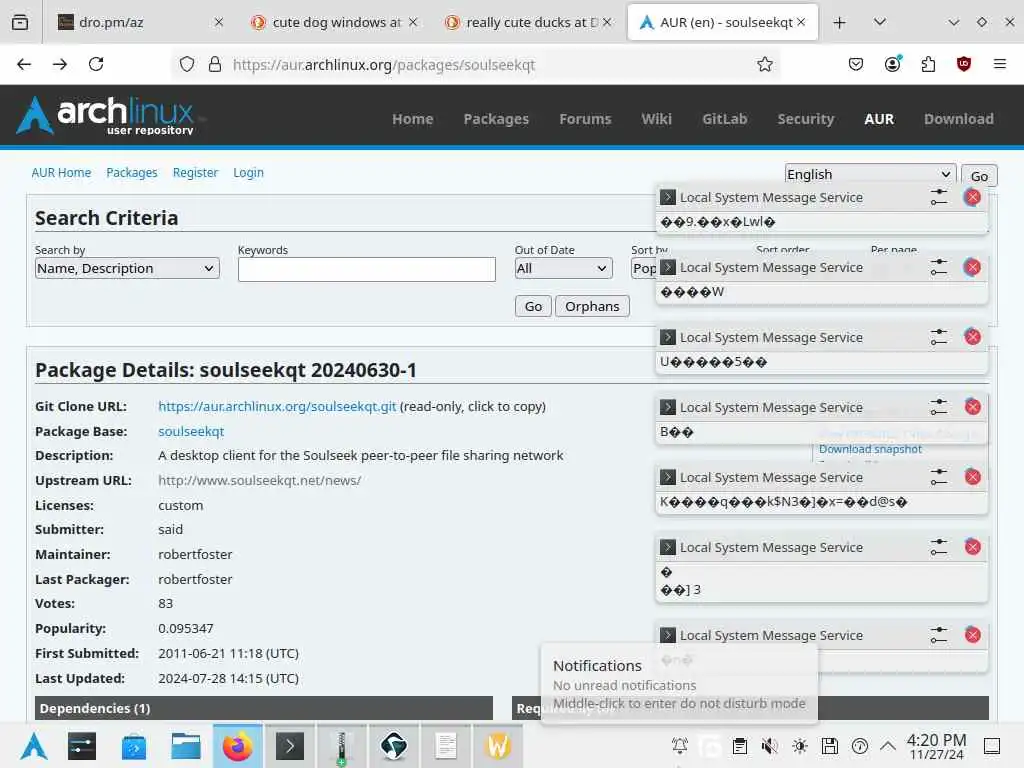The image size is (1024, 768).
Task: Go forward in browser history
Action: point(60,64)
